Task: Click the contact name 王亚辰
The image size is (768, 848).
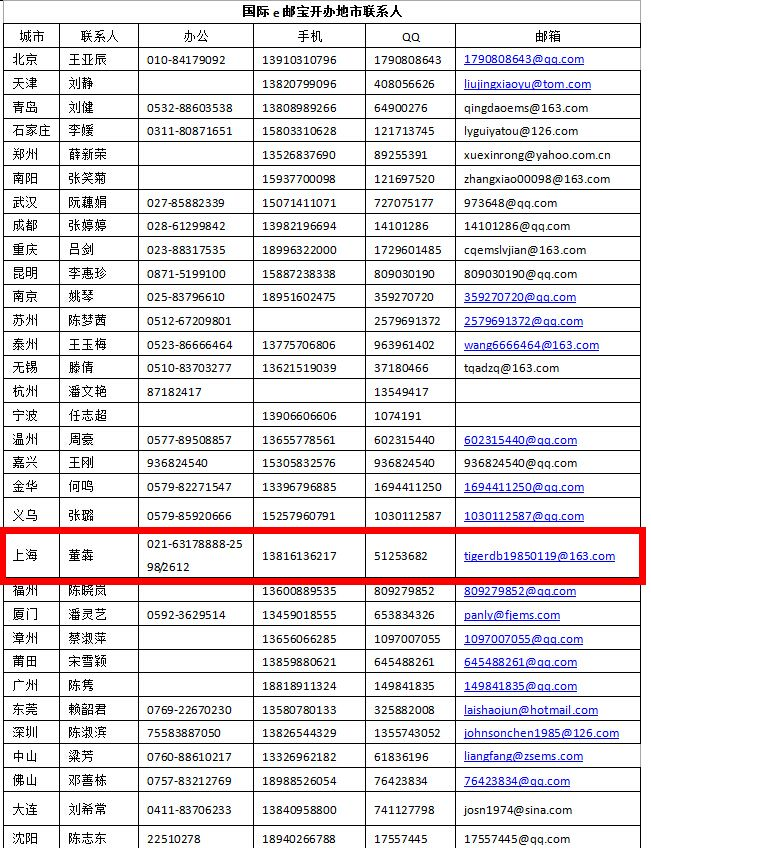Action: point(87,59)
